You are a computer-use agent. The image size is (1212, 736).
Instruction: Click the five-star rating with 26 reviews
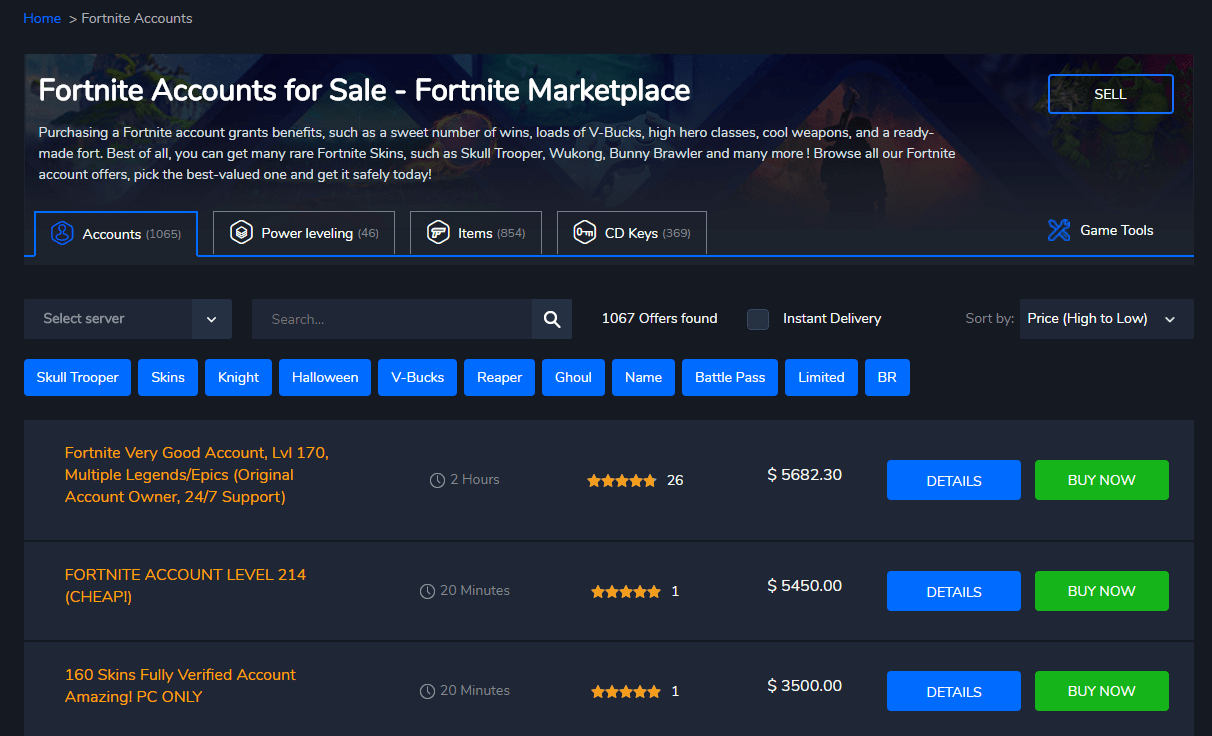click(x=622, y=480)
